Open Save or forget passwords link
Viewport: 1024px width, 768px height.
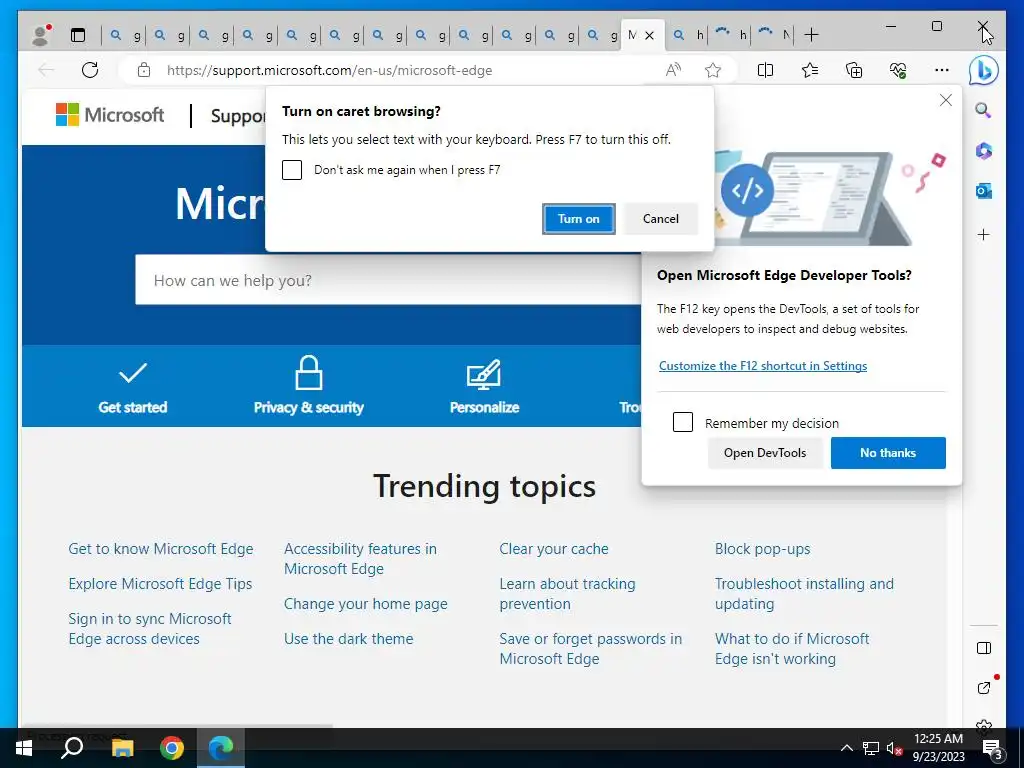pos(590,648)
